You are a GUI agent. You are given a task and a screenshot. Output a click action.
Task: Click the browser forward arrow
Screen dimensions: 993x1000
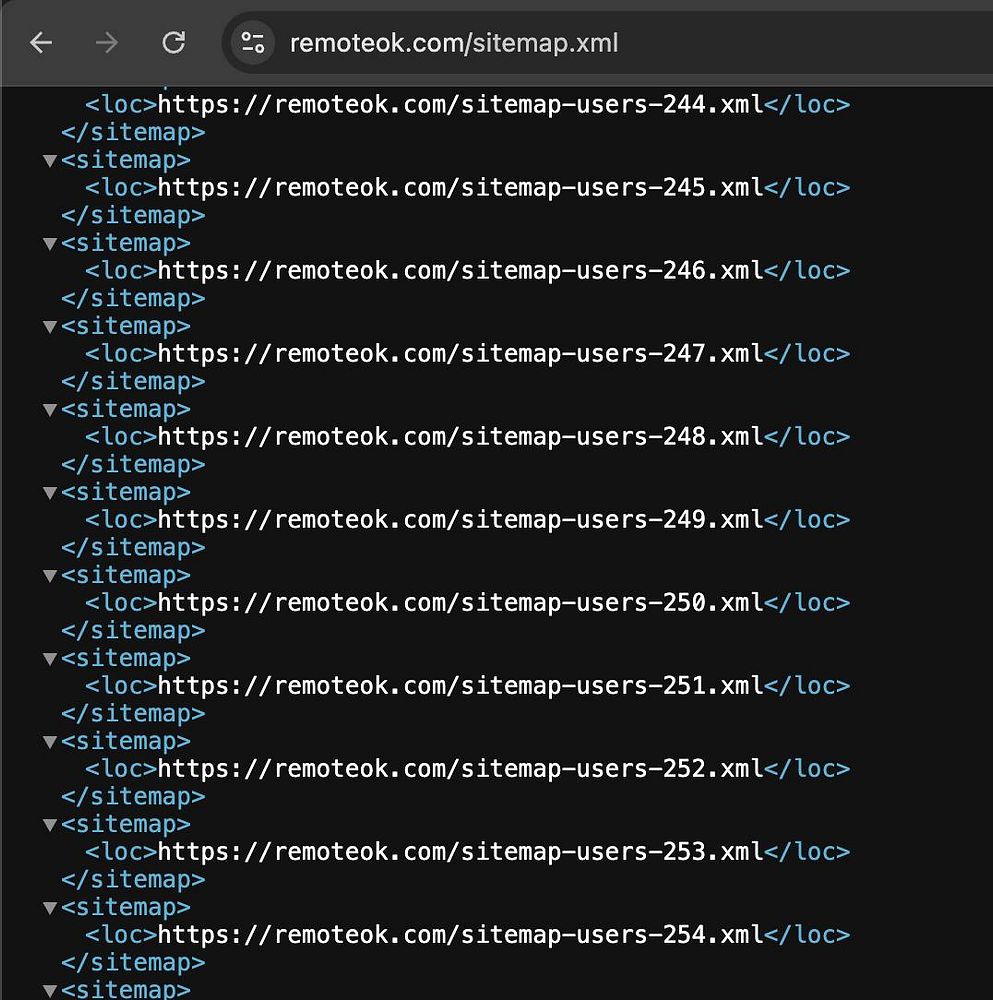tap(107, 43)
